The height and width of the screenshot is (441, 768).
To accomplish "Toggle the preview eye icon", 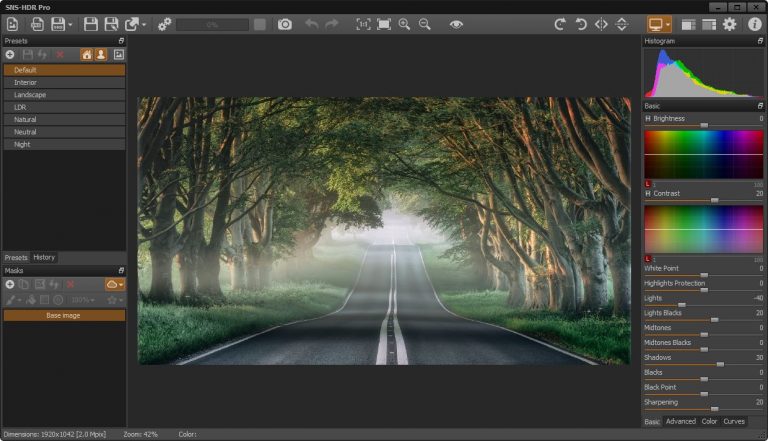I will [456, 24].
